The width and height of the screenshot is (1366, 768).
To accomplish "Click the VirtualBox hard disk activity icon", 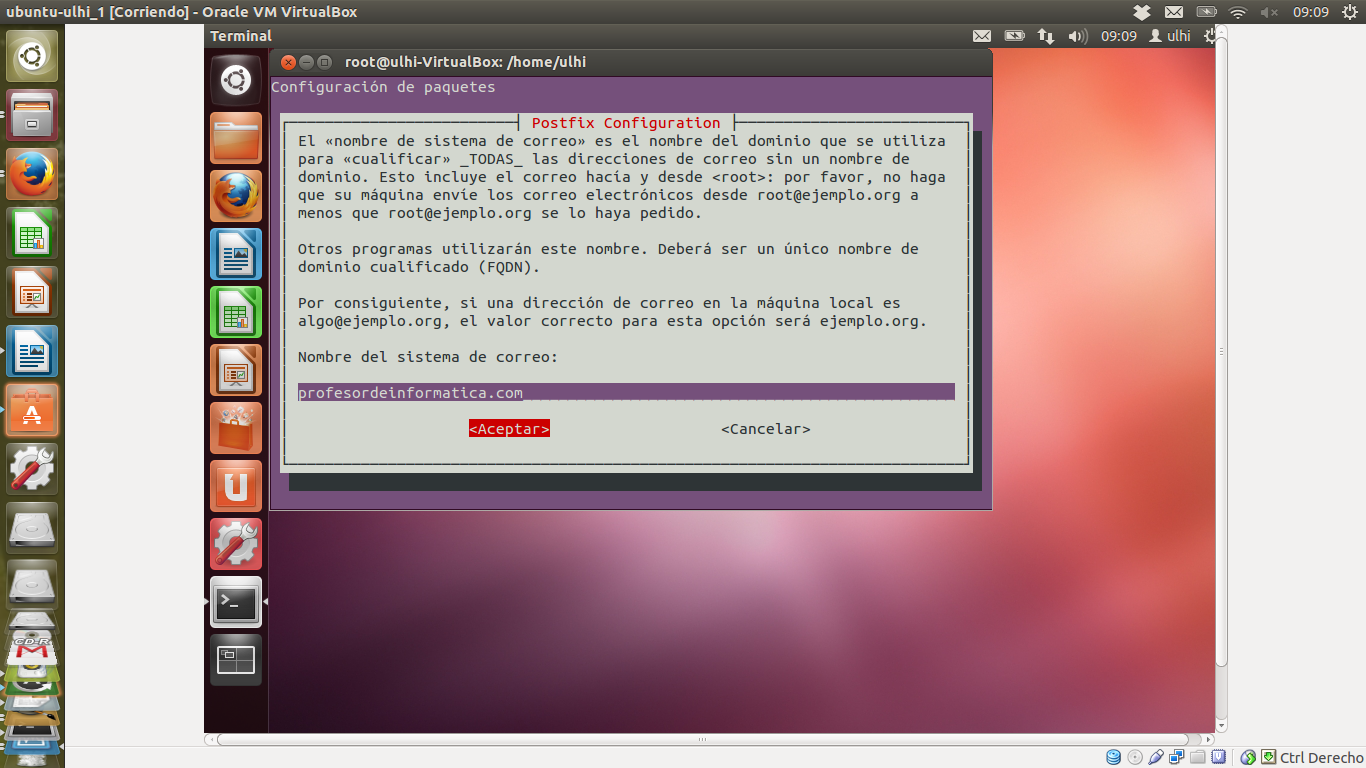I will click(1114, 757).
